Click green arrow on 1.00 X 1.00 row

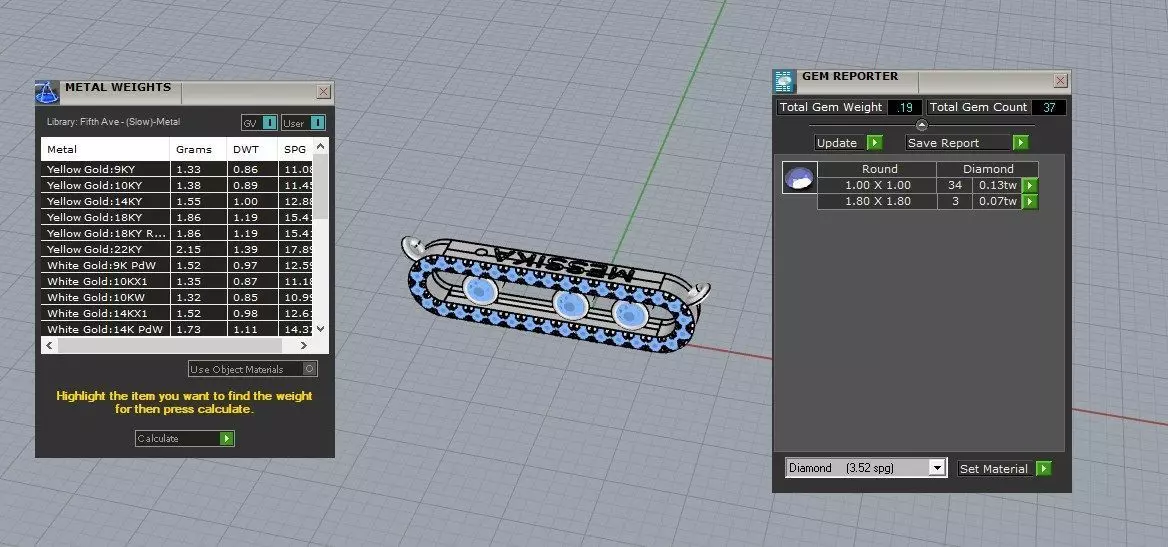[1029, 186]
